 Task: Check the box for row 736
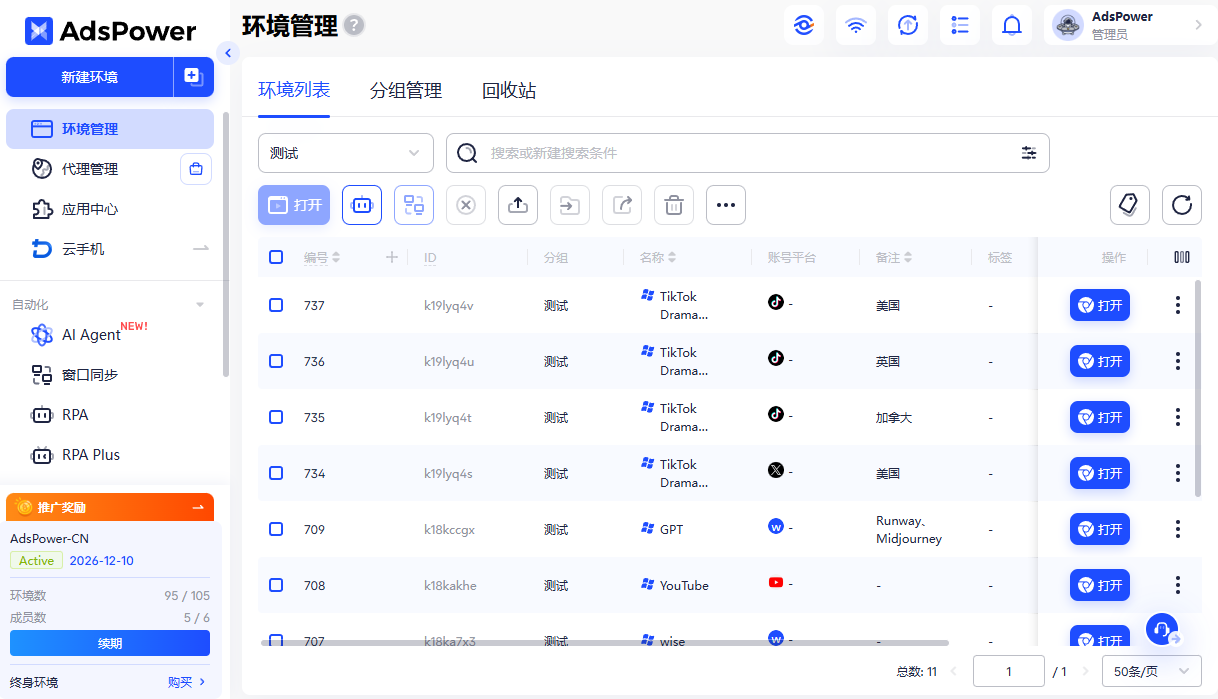[x=276, y=361]
